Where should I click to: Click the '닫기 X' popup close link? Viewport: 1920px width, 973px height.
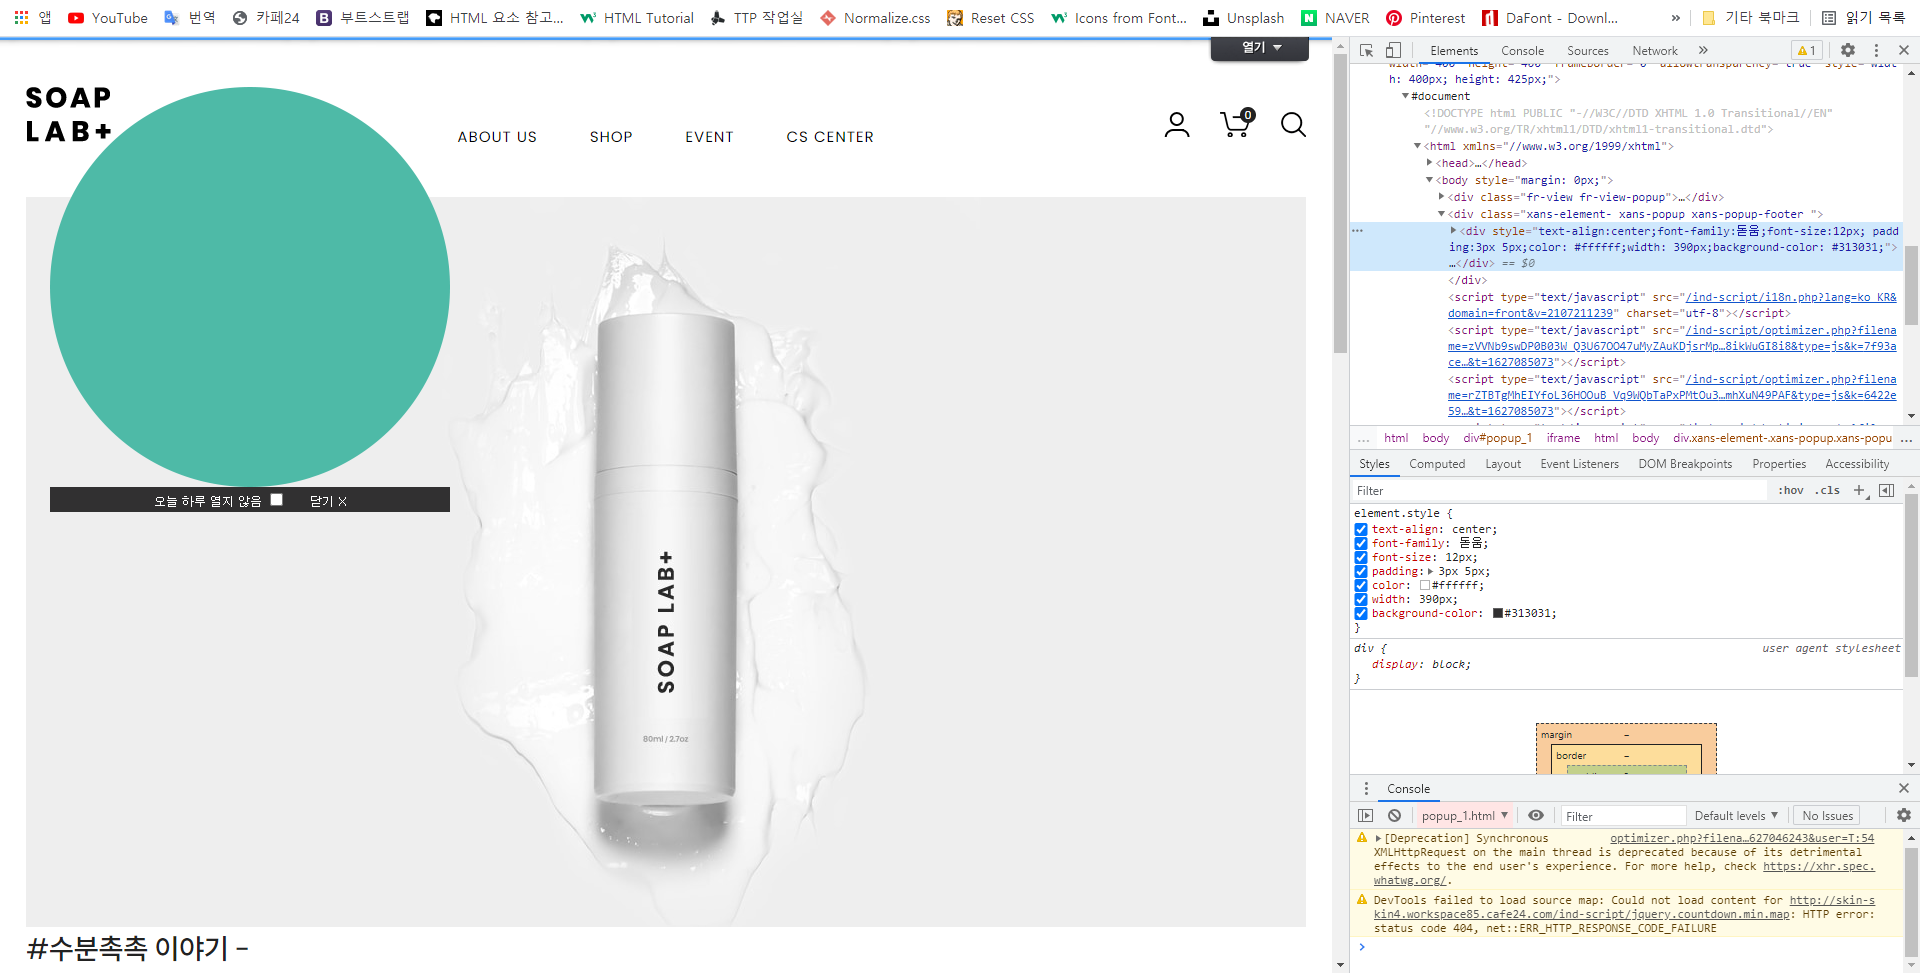328,501
